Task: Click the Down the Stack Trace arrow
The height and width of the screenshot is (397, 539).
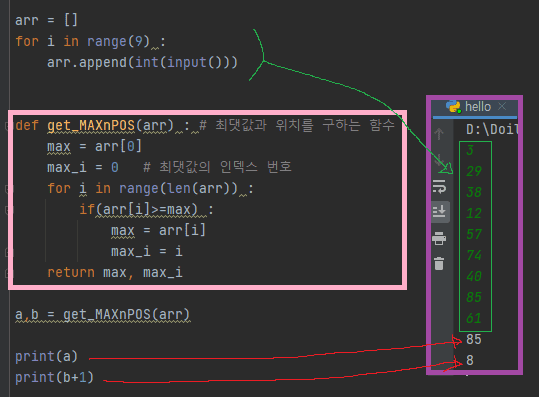Action: 439,159
